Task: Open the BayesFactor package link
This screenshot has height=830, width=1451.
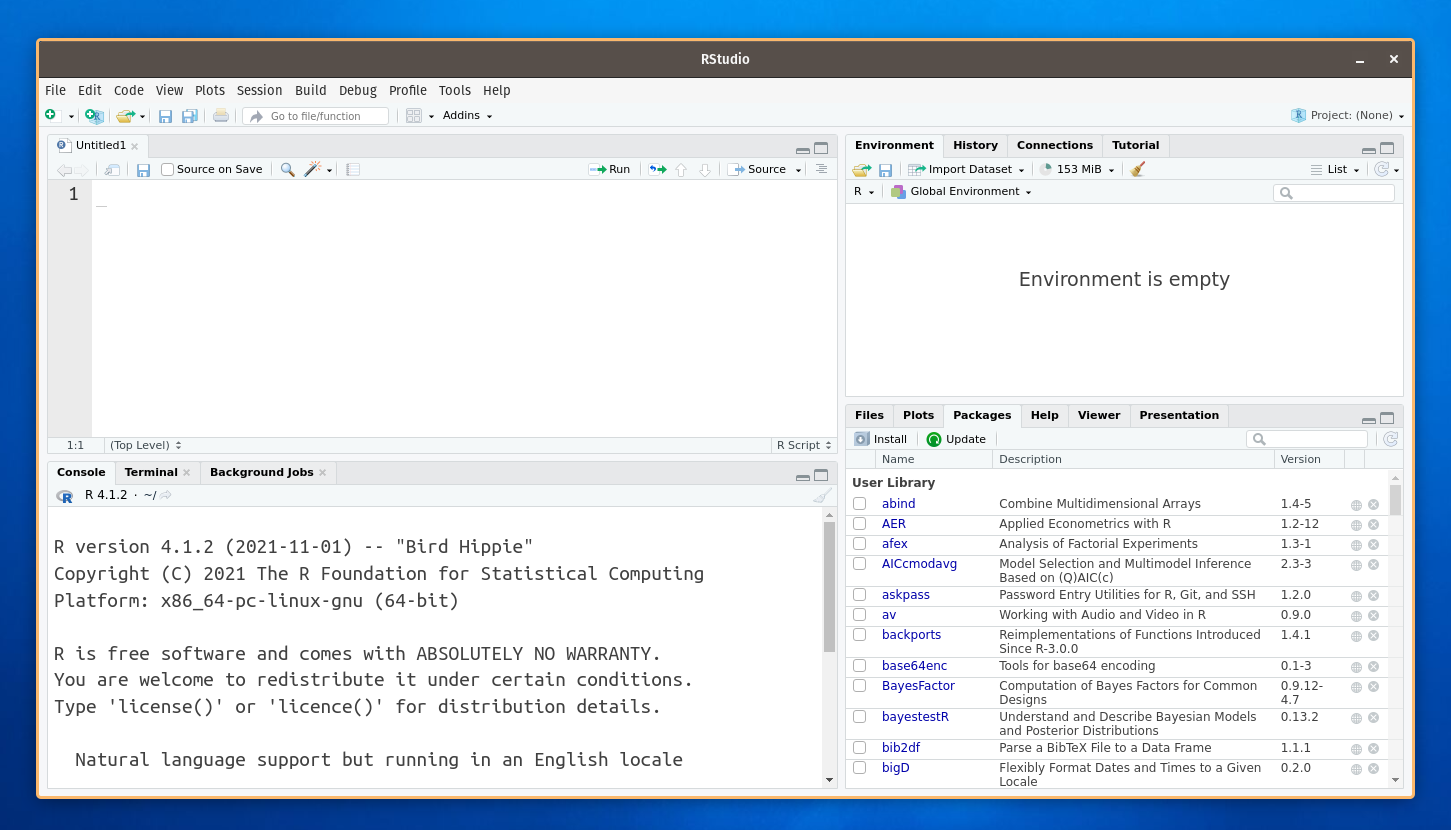Action: click(918, 686)
